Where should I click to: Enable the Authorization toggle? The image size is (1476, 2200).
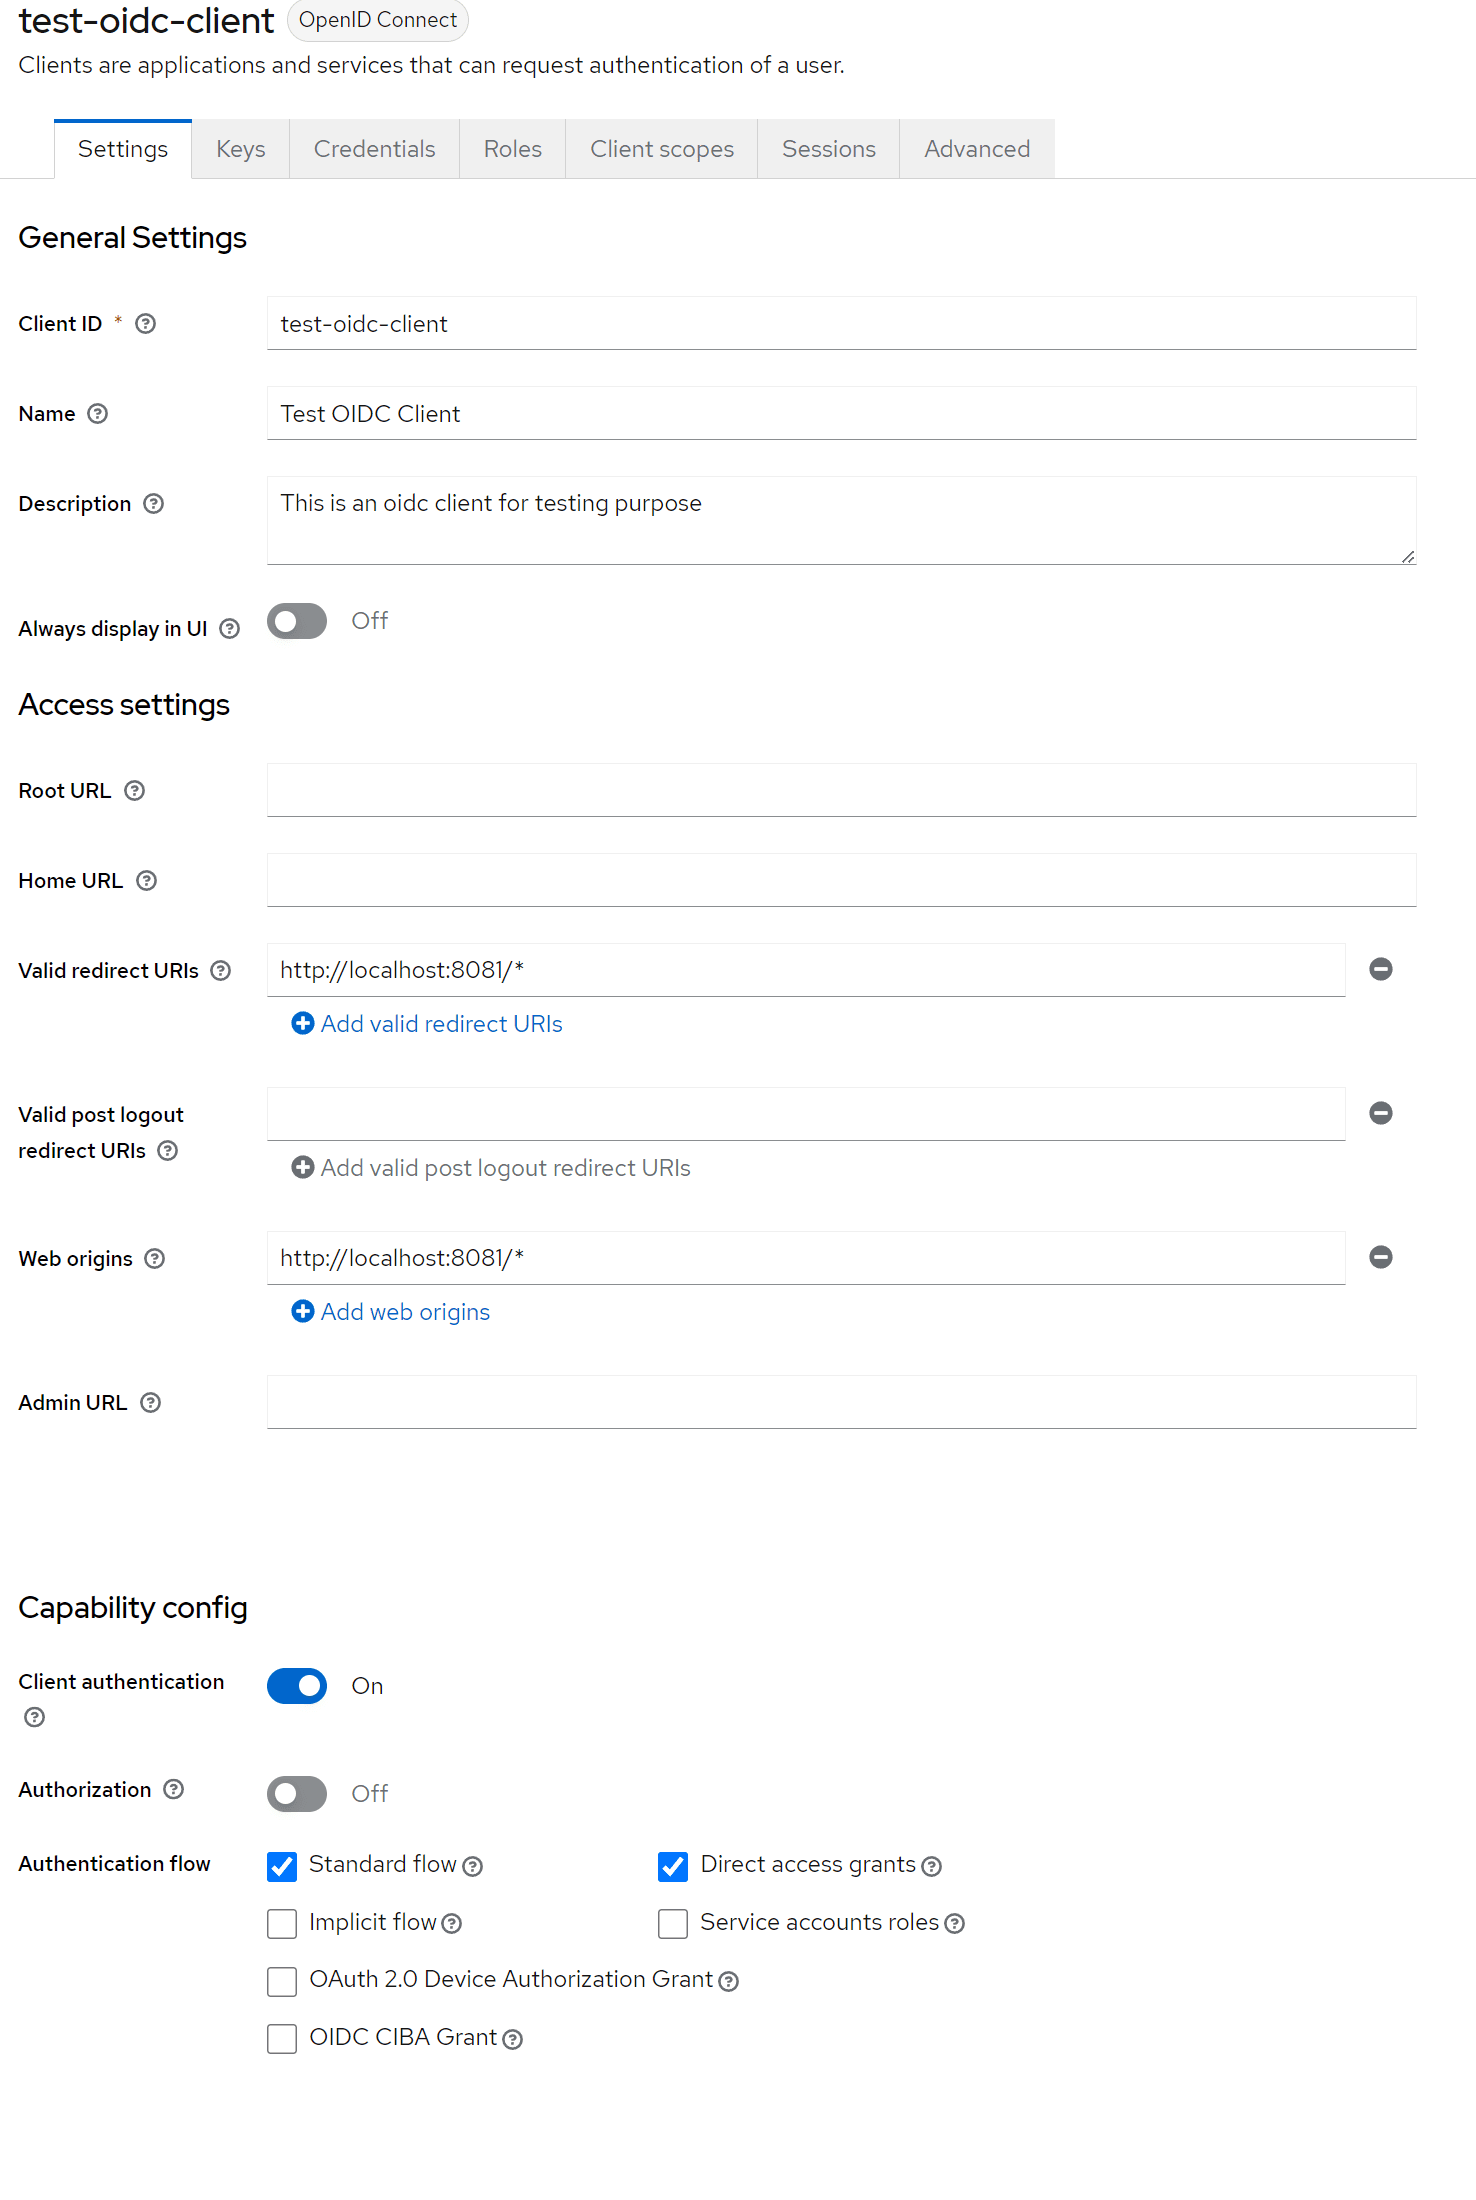[297, 1794]
